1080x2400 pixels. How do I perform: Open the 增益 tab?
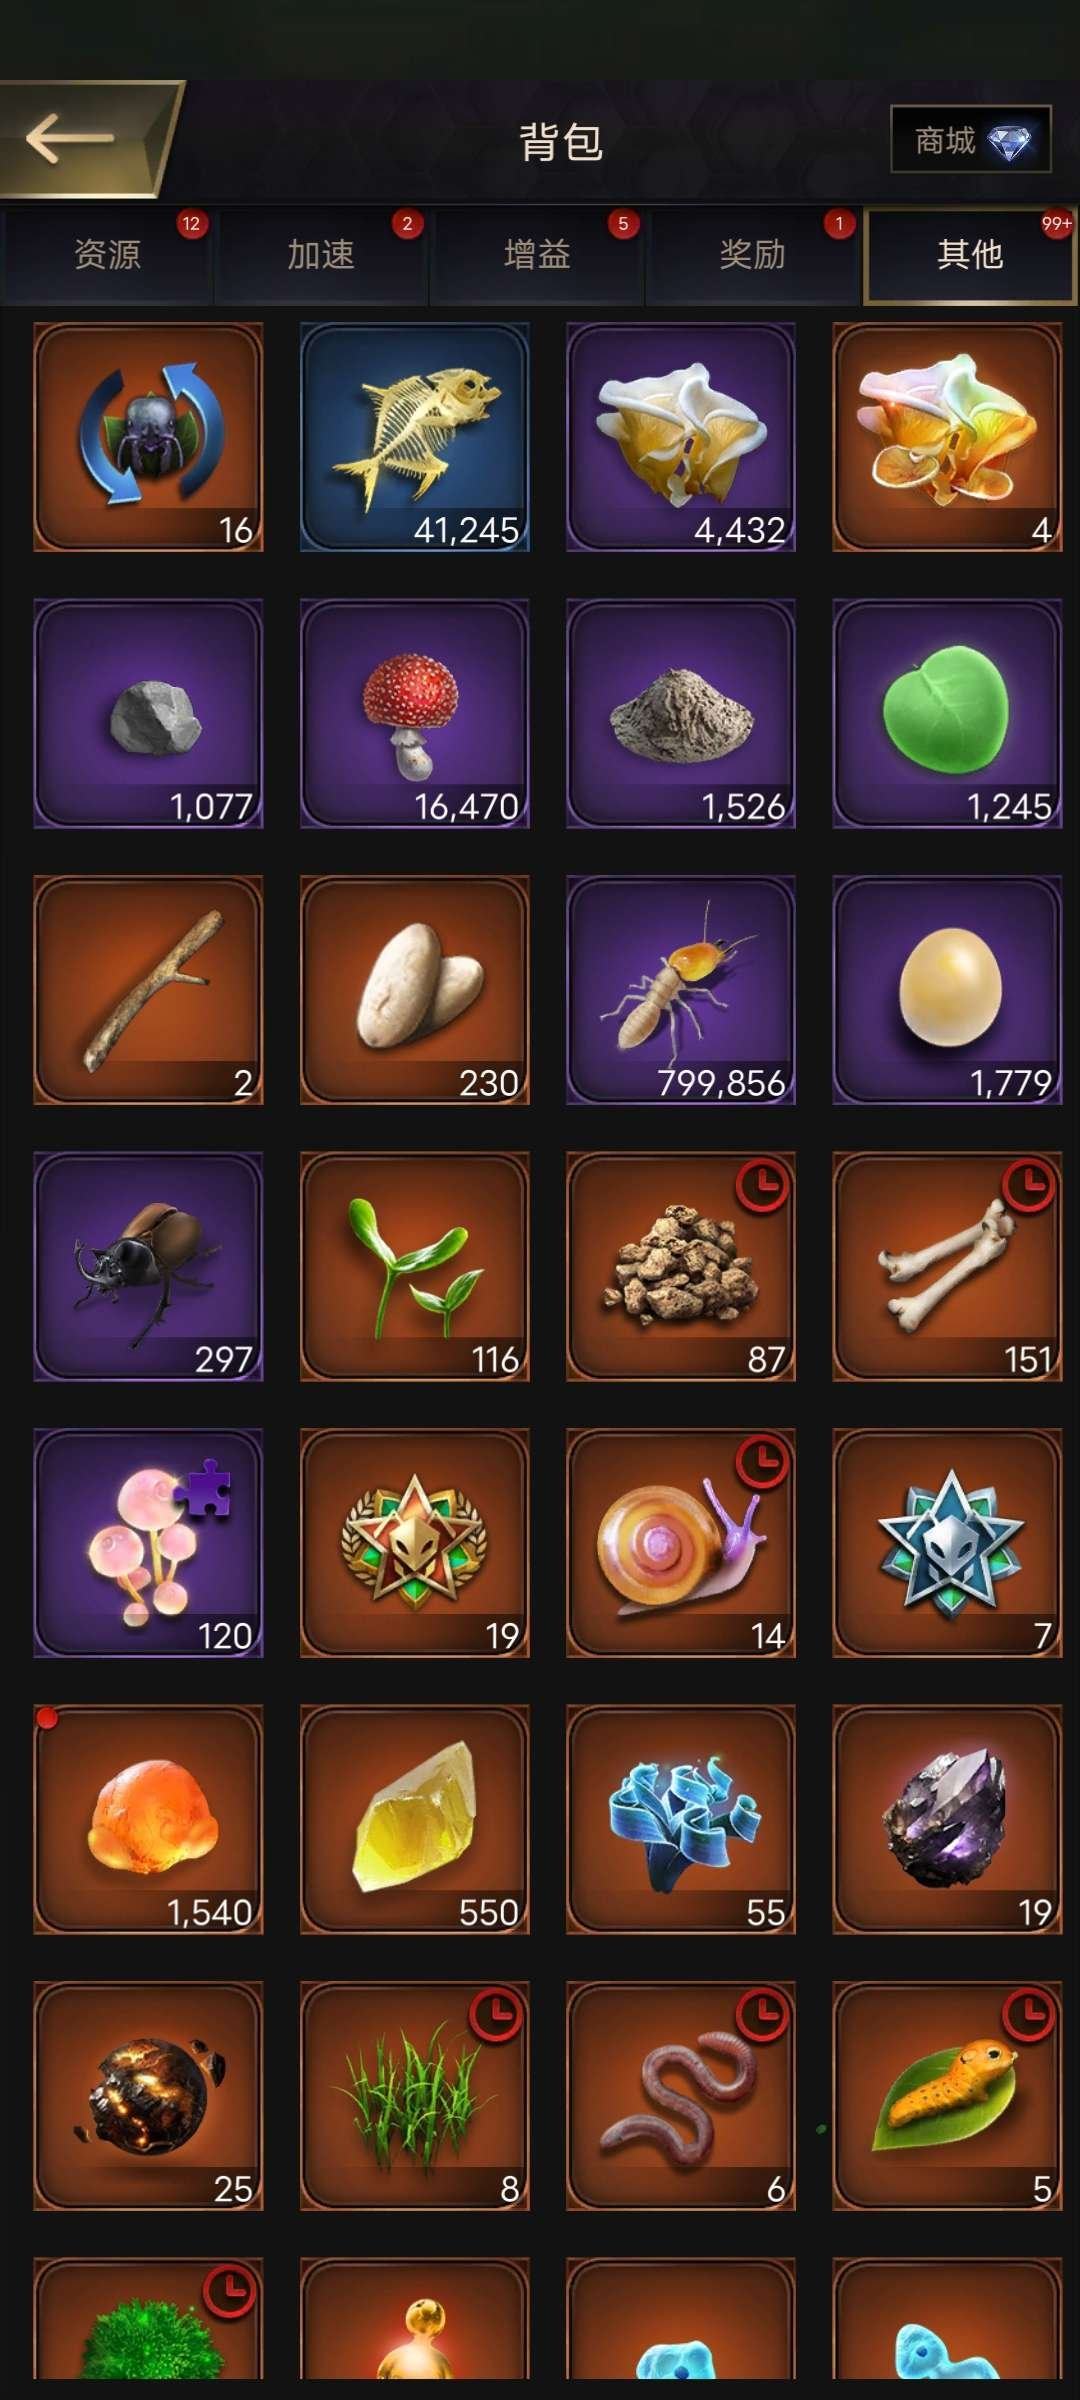(x=537, y=255)
